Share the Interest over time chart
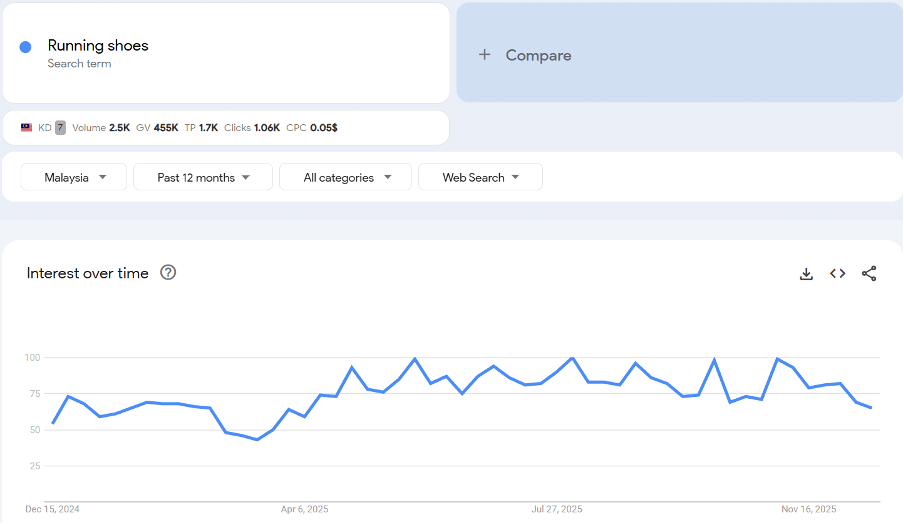This screenshot has height=524, width=904. coord(869,274)
